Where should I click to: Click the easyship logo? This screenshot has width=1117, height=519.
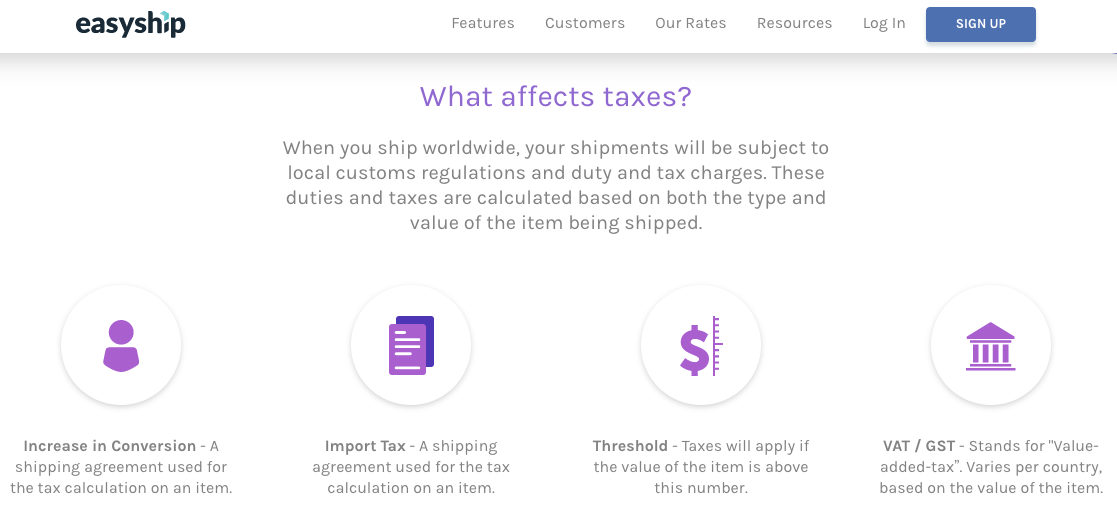(x=130, y=23)
